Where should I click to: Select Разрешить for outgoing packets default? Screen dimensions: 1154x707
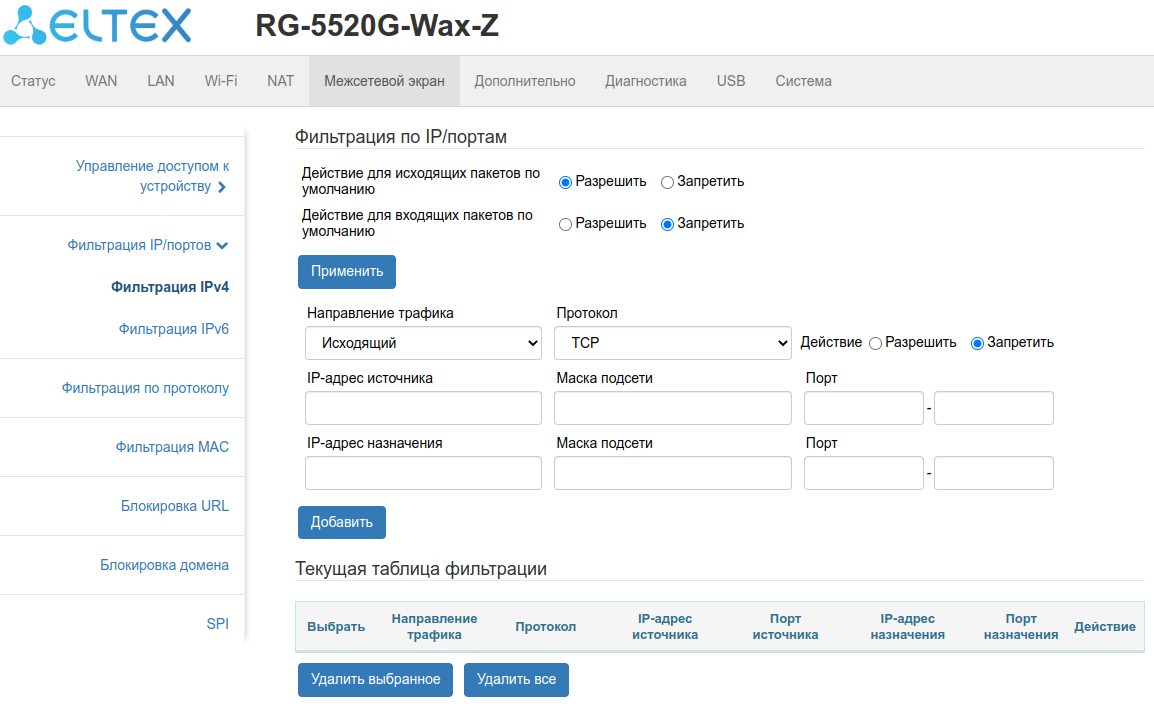[565, 182]
